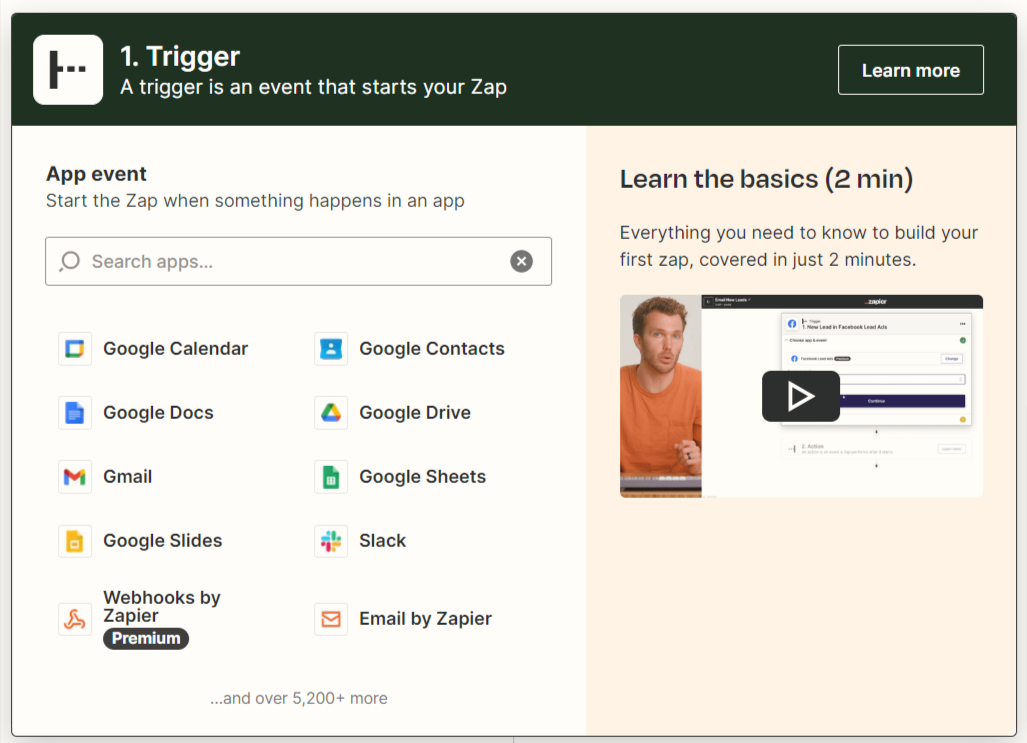This screenshot has width=1027, height=743.
Task: Choose the Google Calendar label
Action: tap(176, 349)
